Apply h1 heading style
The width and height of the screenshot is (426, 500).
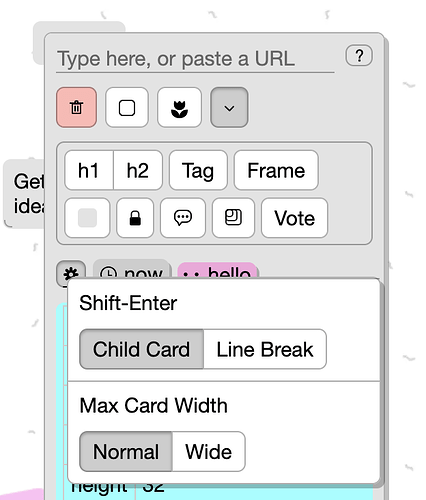coord(89,170)
